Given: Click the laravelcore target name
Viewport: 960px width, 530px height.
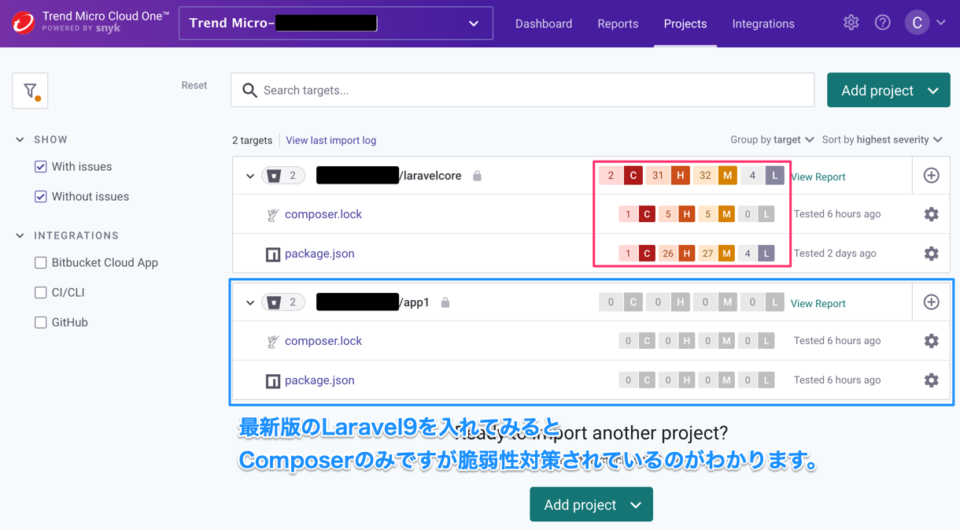Looking at the screenshot, I should coord(389,176).
